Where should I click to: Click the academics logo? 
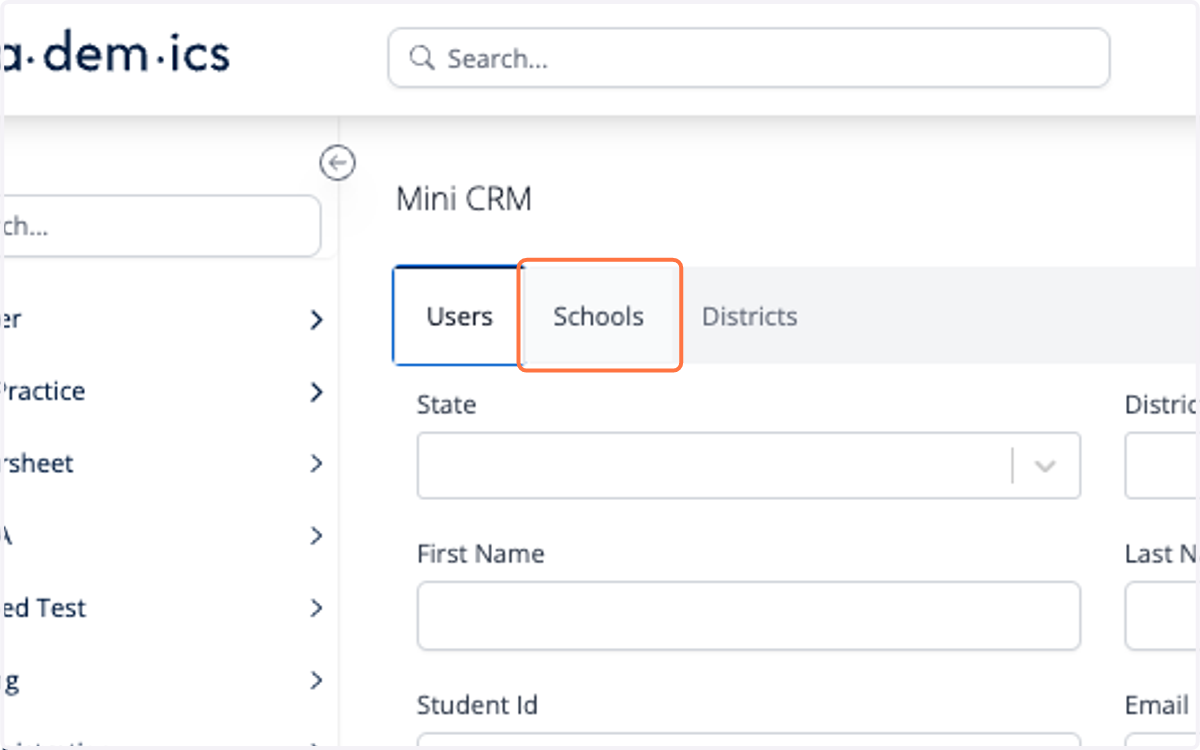click(x=115, y=55)
